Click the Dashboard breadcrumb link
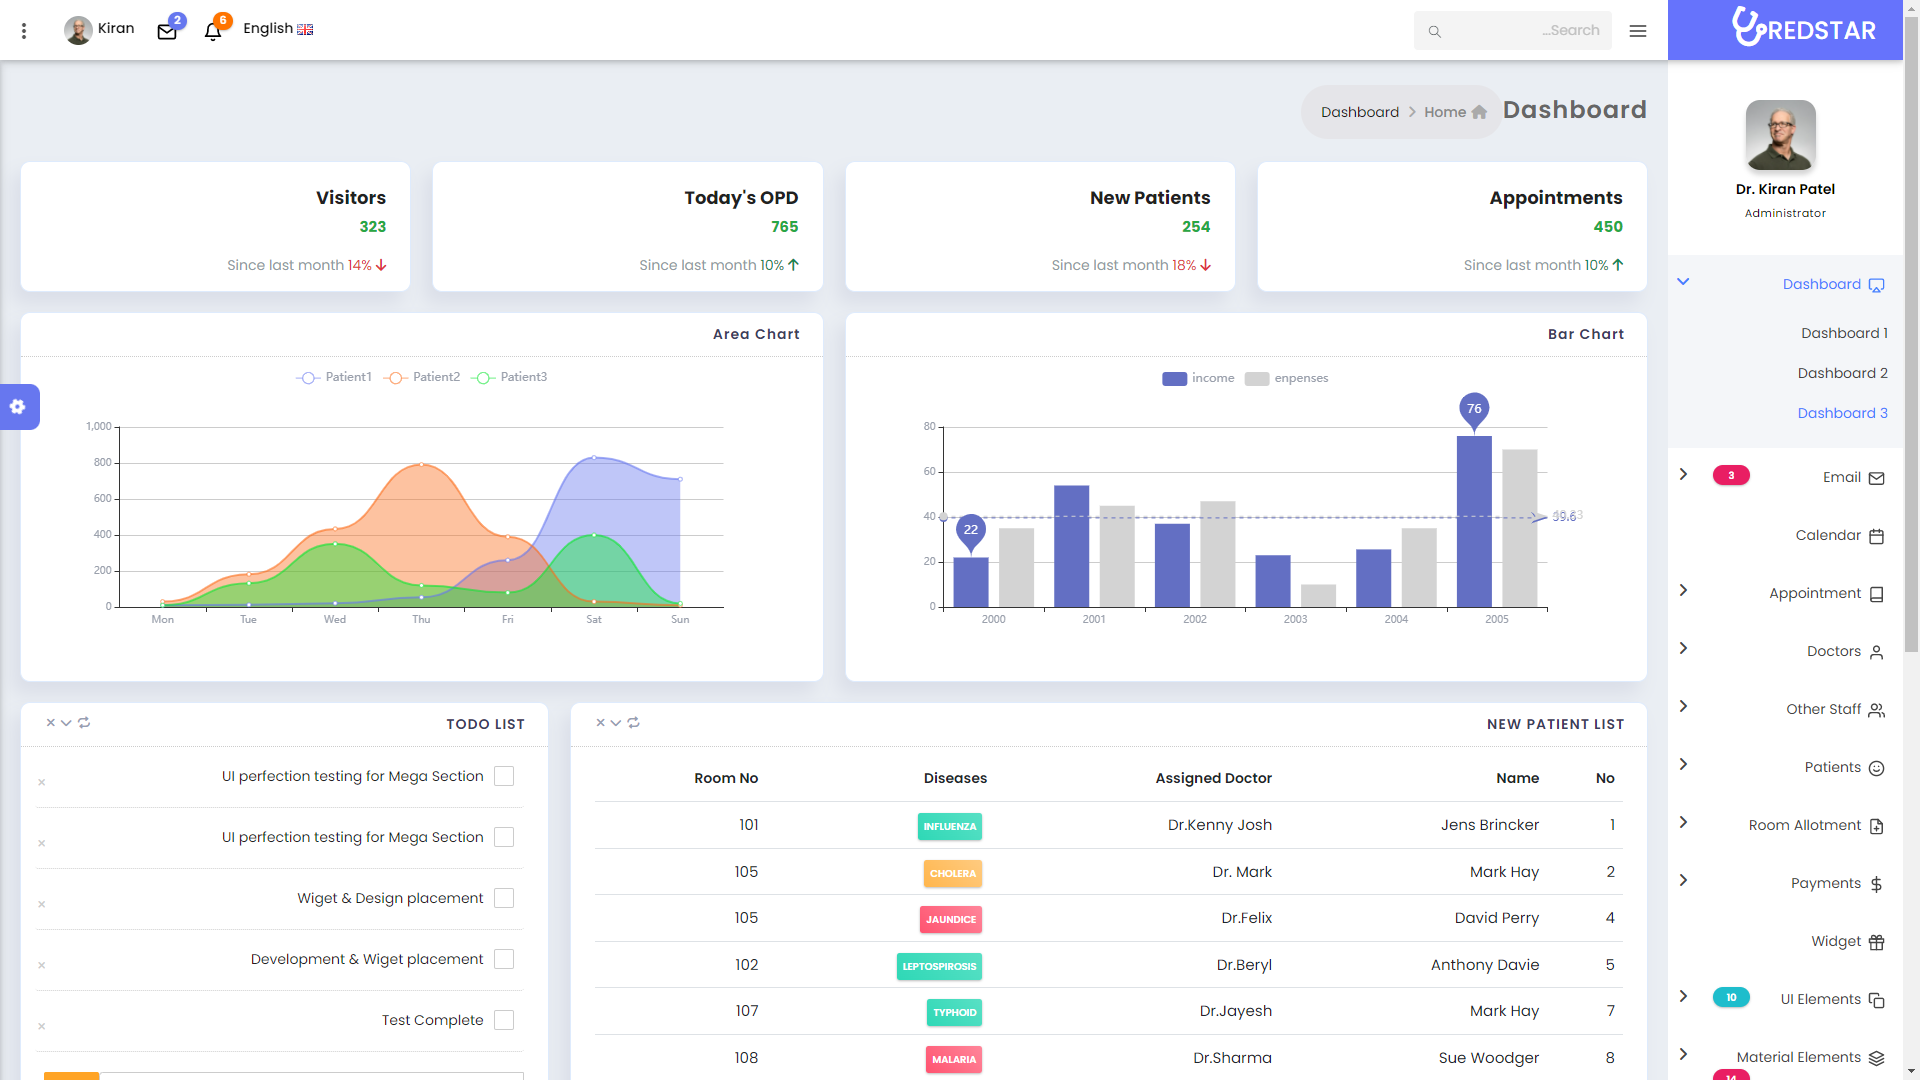 [1360, 112]
